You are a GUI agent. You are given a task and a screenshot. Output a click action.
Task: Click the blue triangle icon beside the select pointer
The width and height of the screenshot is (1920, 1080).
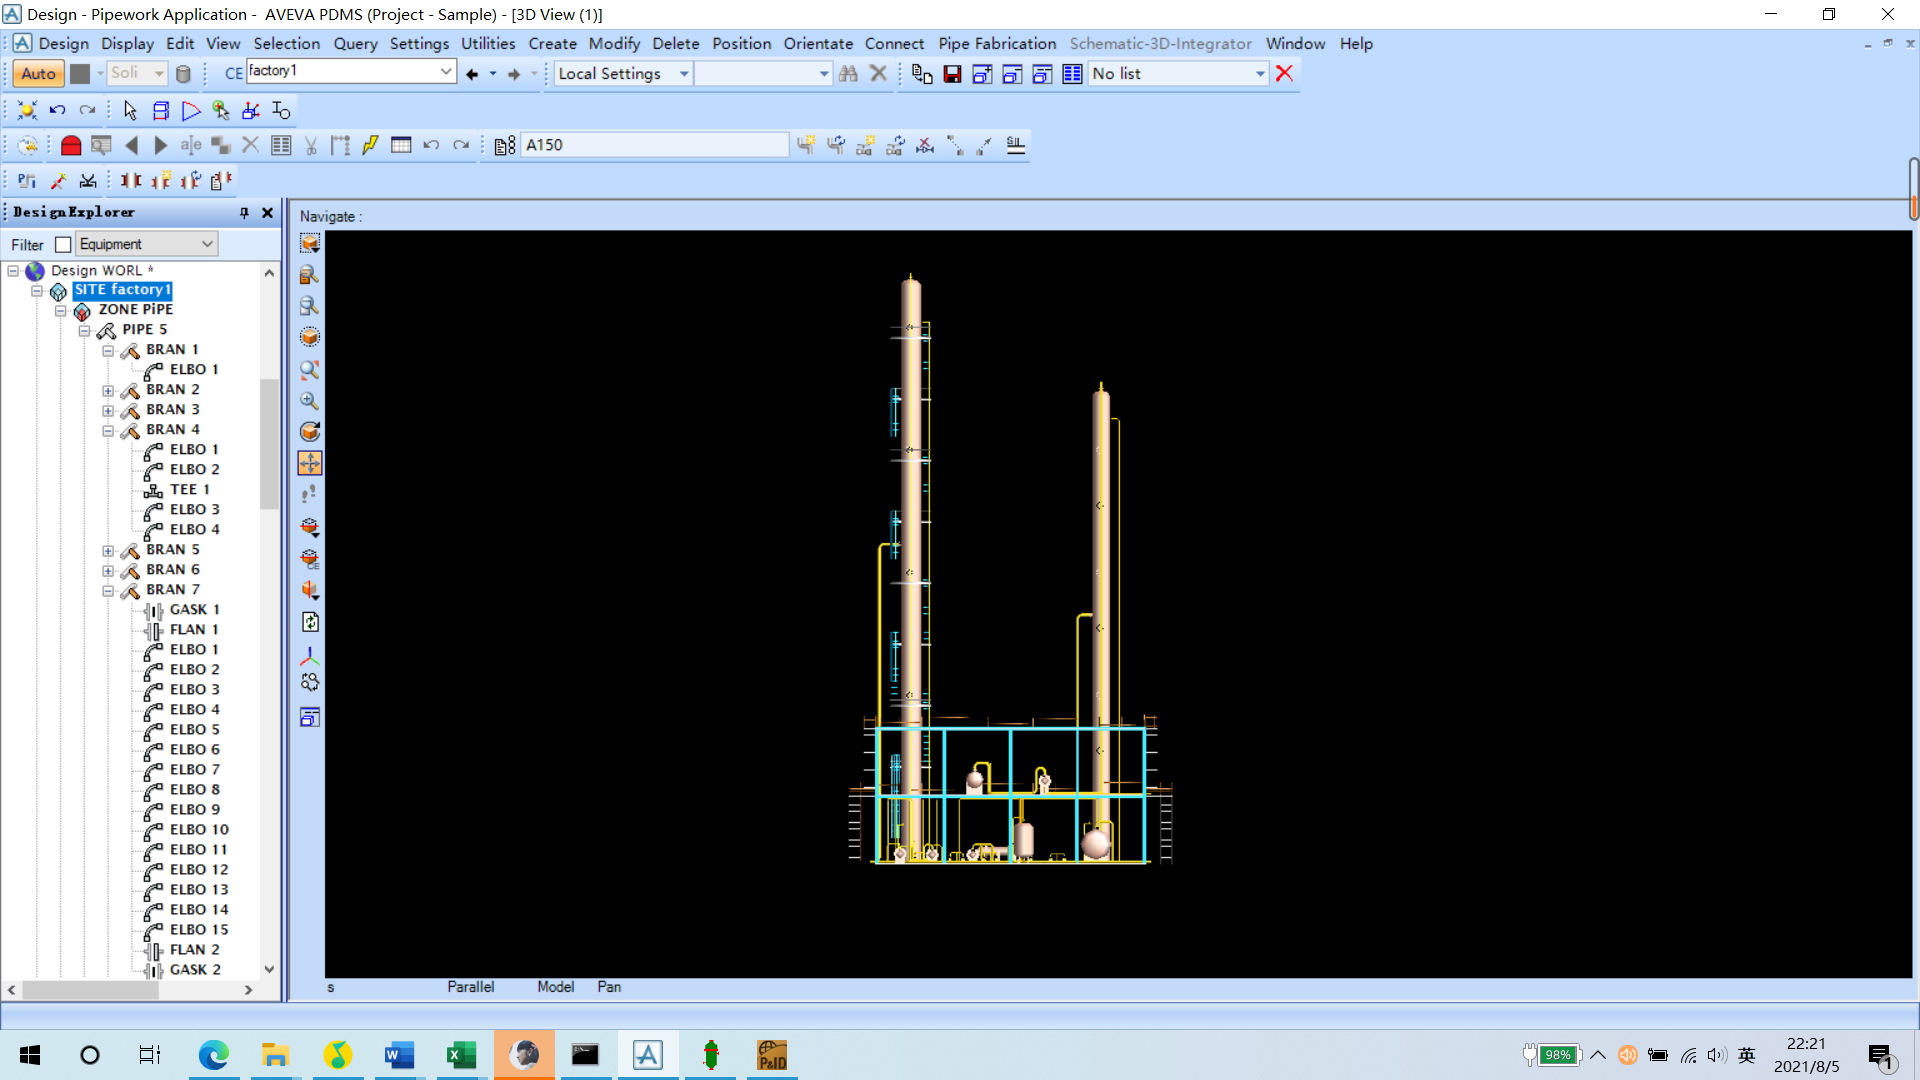(190, 110)
